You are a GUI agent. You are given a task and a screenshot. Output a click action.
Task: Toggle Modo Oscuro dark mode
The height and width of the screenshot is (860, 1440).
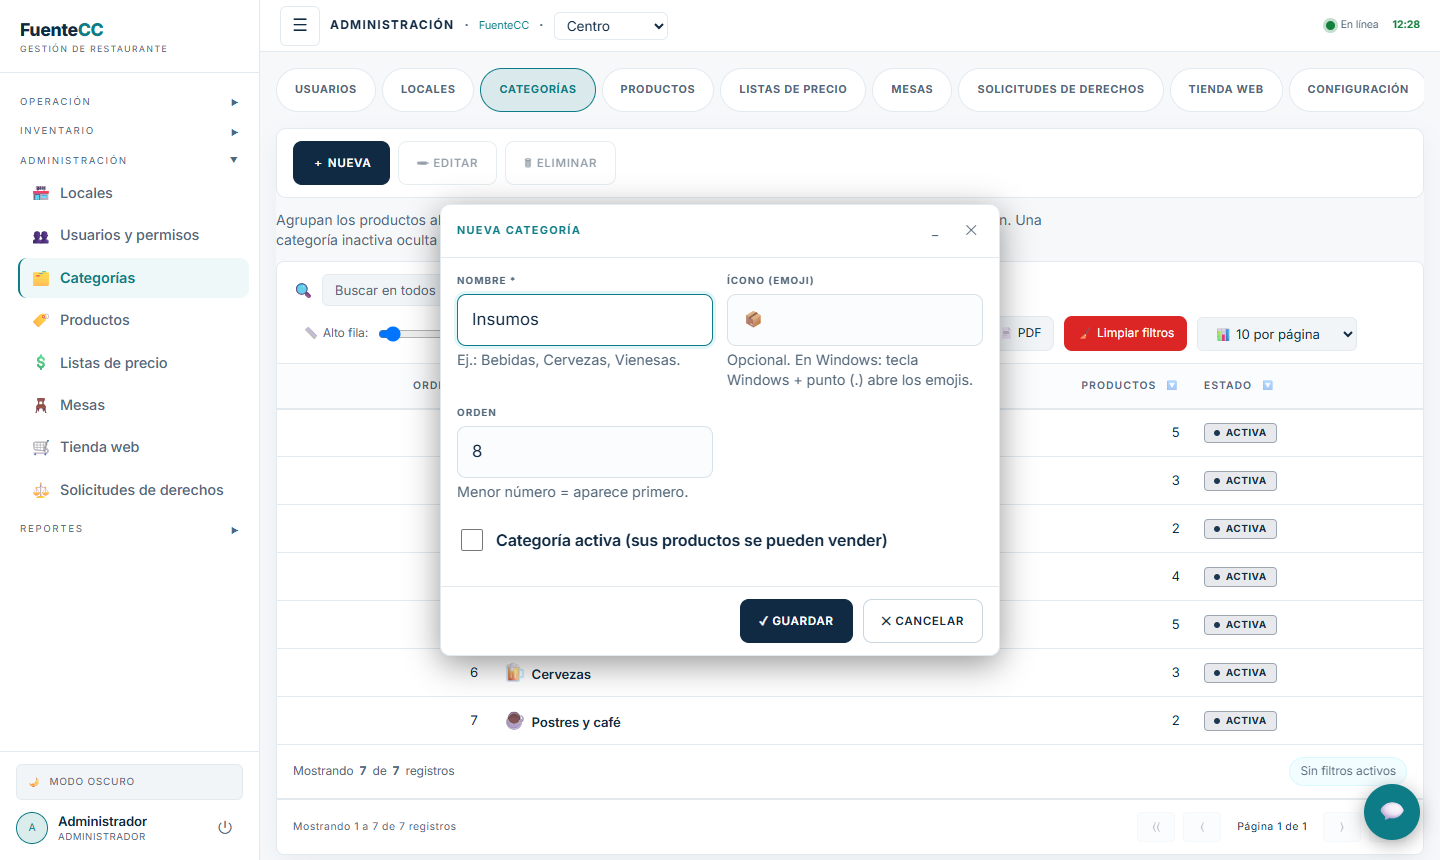[x=129, y=782]
